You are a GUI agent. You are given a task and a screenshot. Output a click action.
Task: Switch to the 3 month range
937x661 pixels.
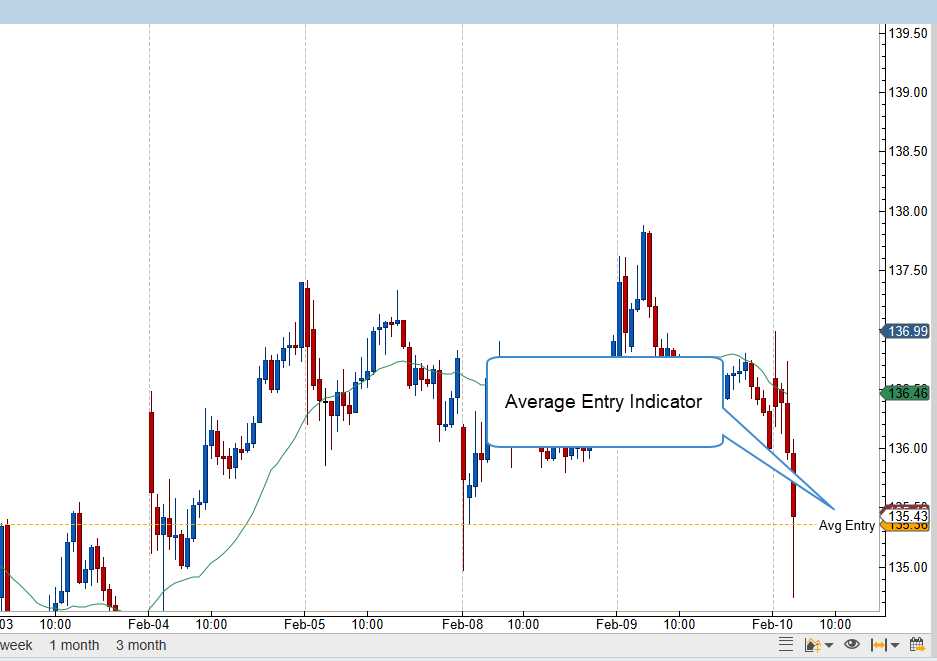tap(140, 645)
